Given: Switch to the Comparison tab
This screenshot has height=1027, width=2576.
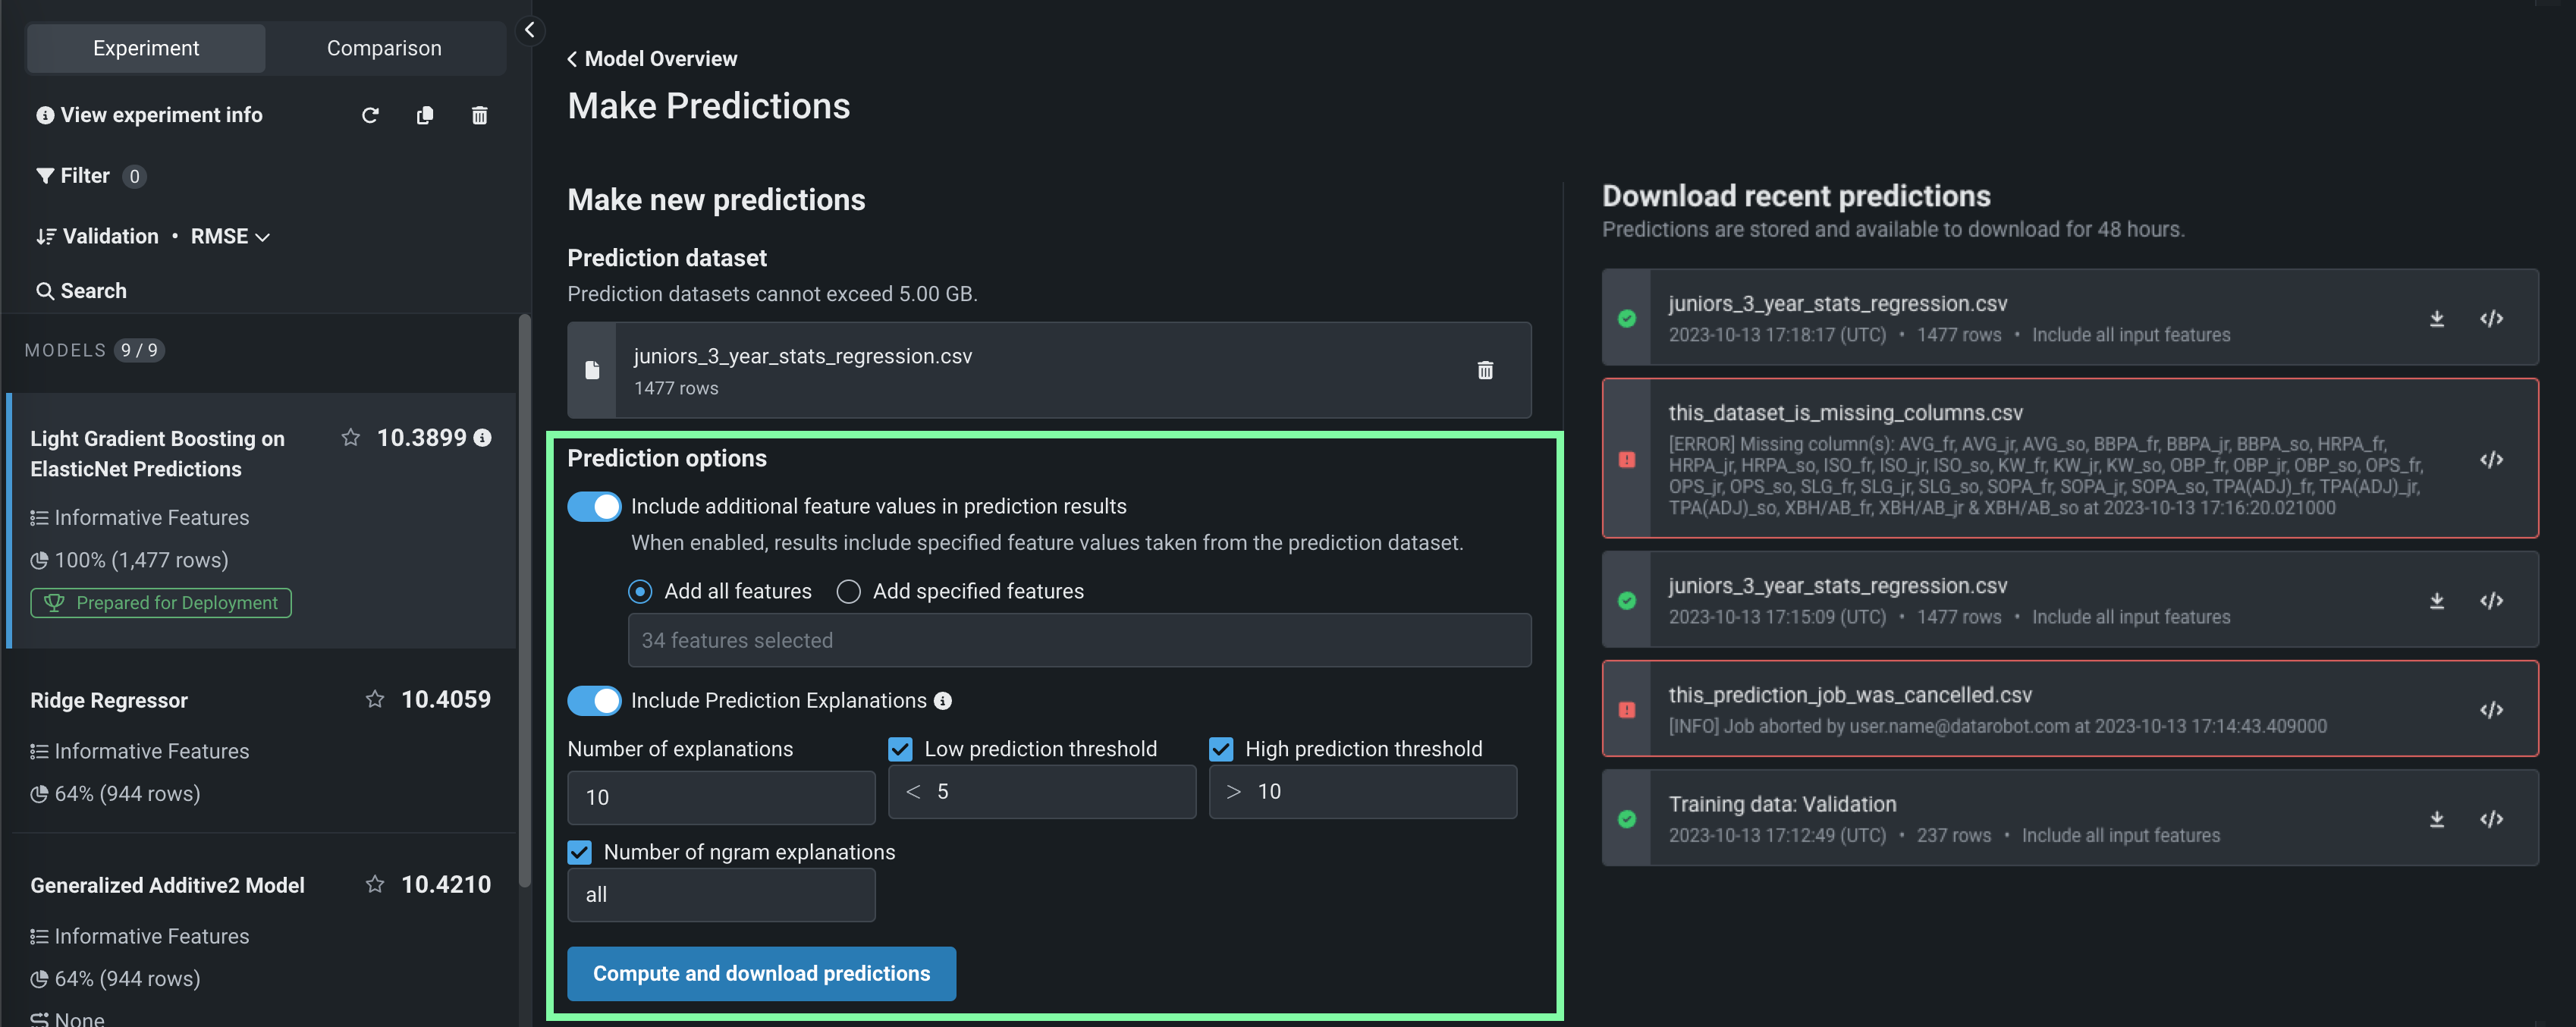Looking at the screenshot, I should click(384, 48).
